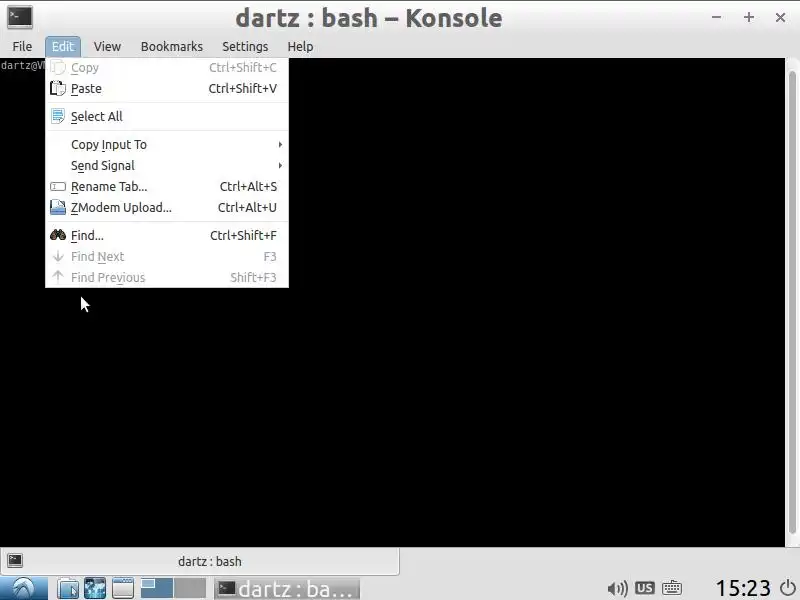Click the keyboard tray icon
The image size is (800, 600).
[x=671, y=588]
